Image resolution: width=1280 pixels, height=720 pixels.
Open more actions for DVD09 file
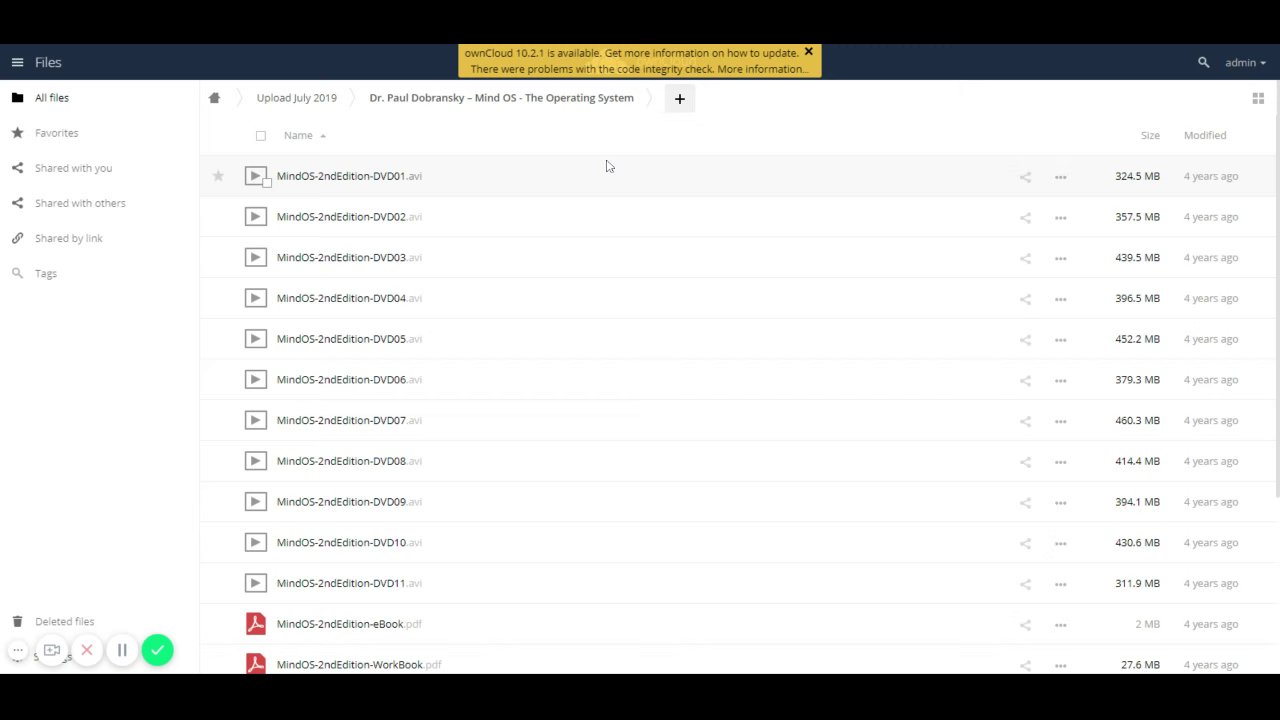1060,503
